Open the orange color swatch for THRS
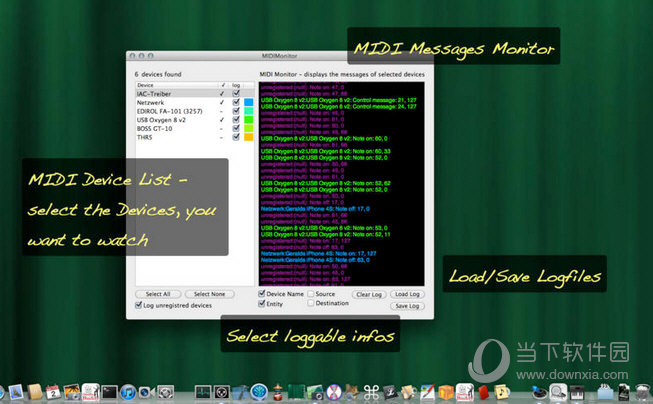 tap(249, 137)
